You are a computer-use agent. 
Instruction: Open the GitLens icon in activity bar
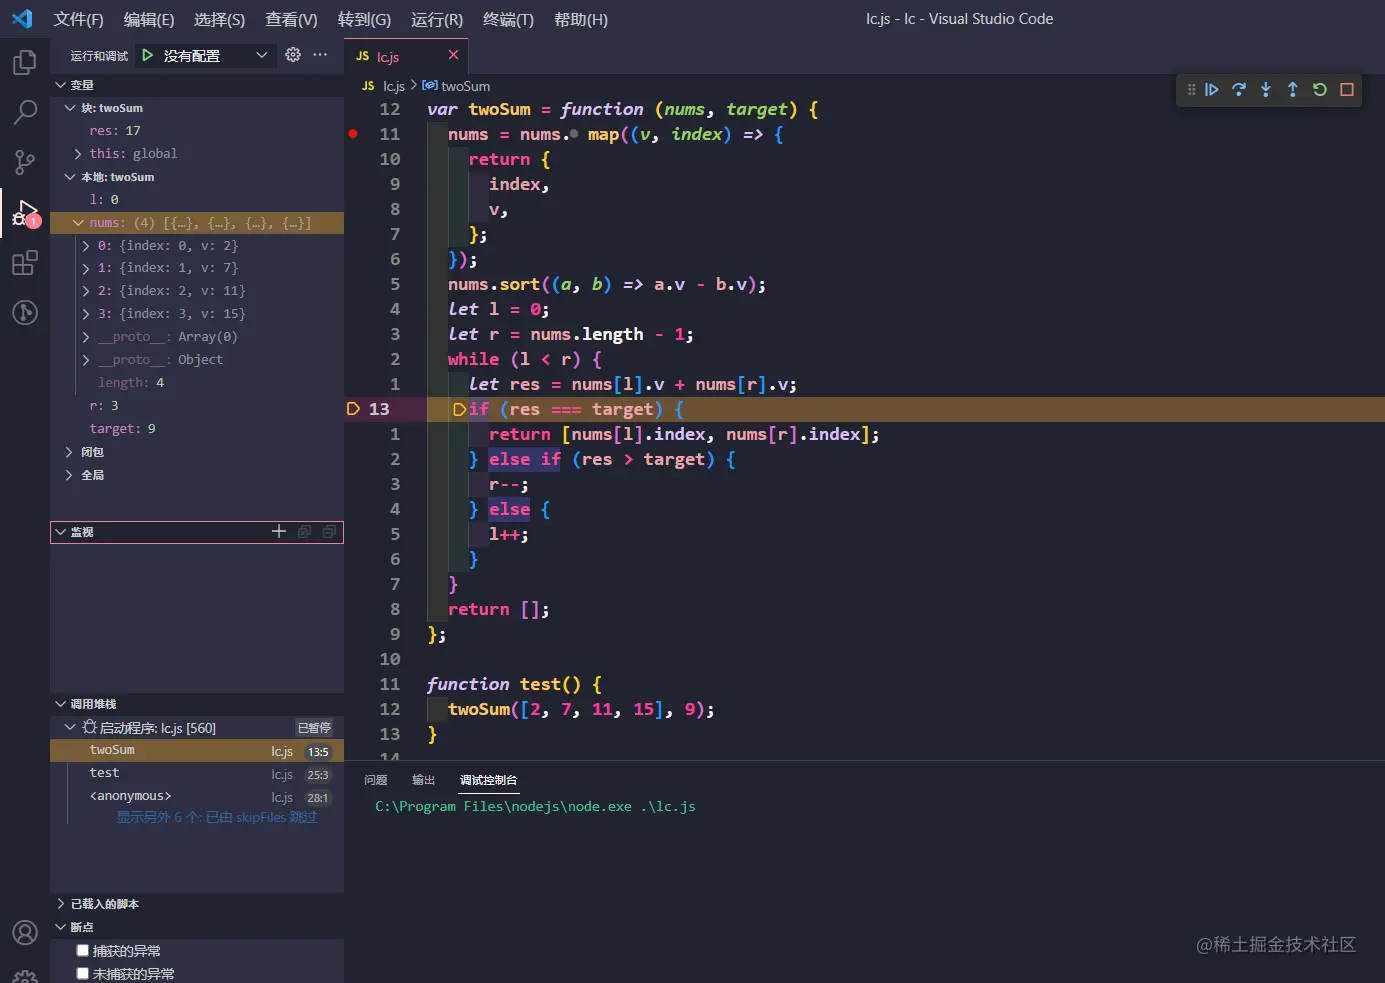[24, 313]
